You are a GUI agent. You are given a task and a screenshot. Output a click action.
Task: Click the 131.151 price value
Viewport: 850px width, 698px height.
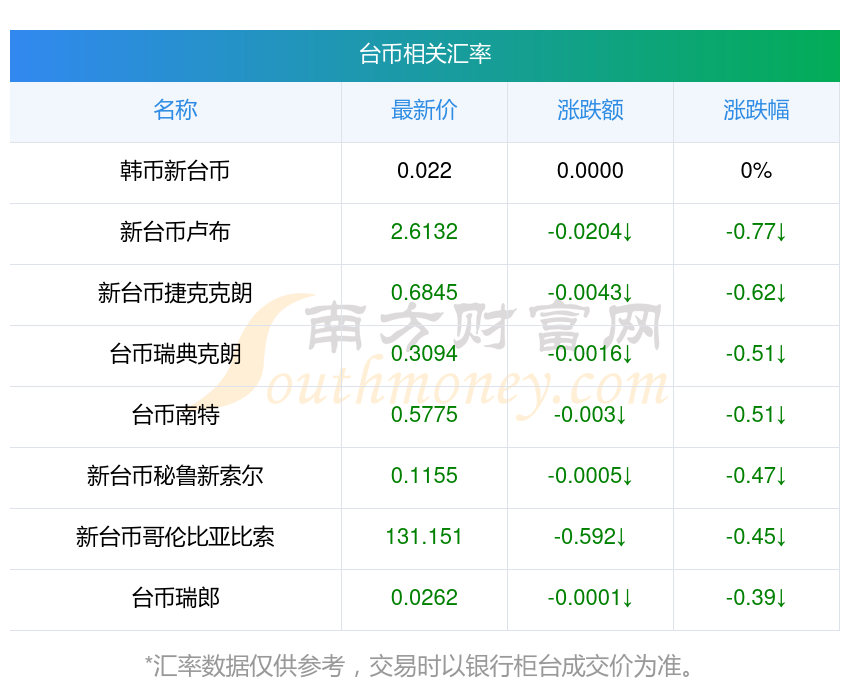point(424,537)
